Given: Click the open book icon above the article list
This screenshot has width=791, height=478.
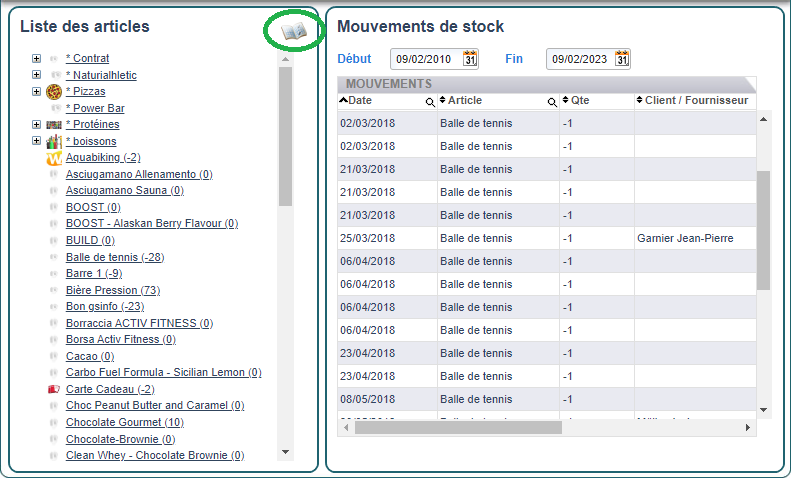Looking at the screenshot, I should tap(293, 32).
